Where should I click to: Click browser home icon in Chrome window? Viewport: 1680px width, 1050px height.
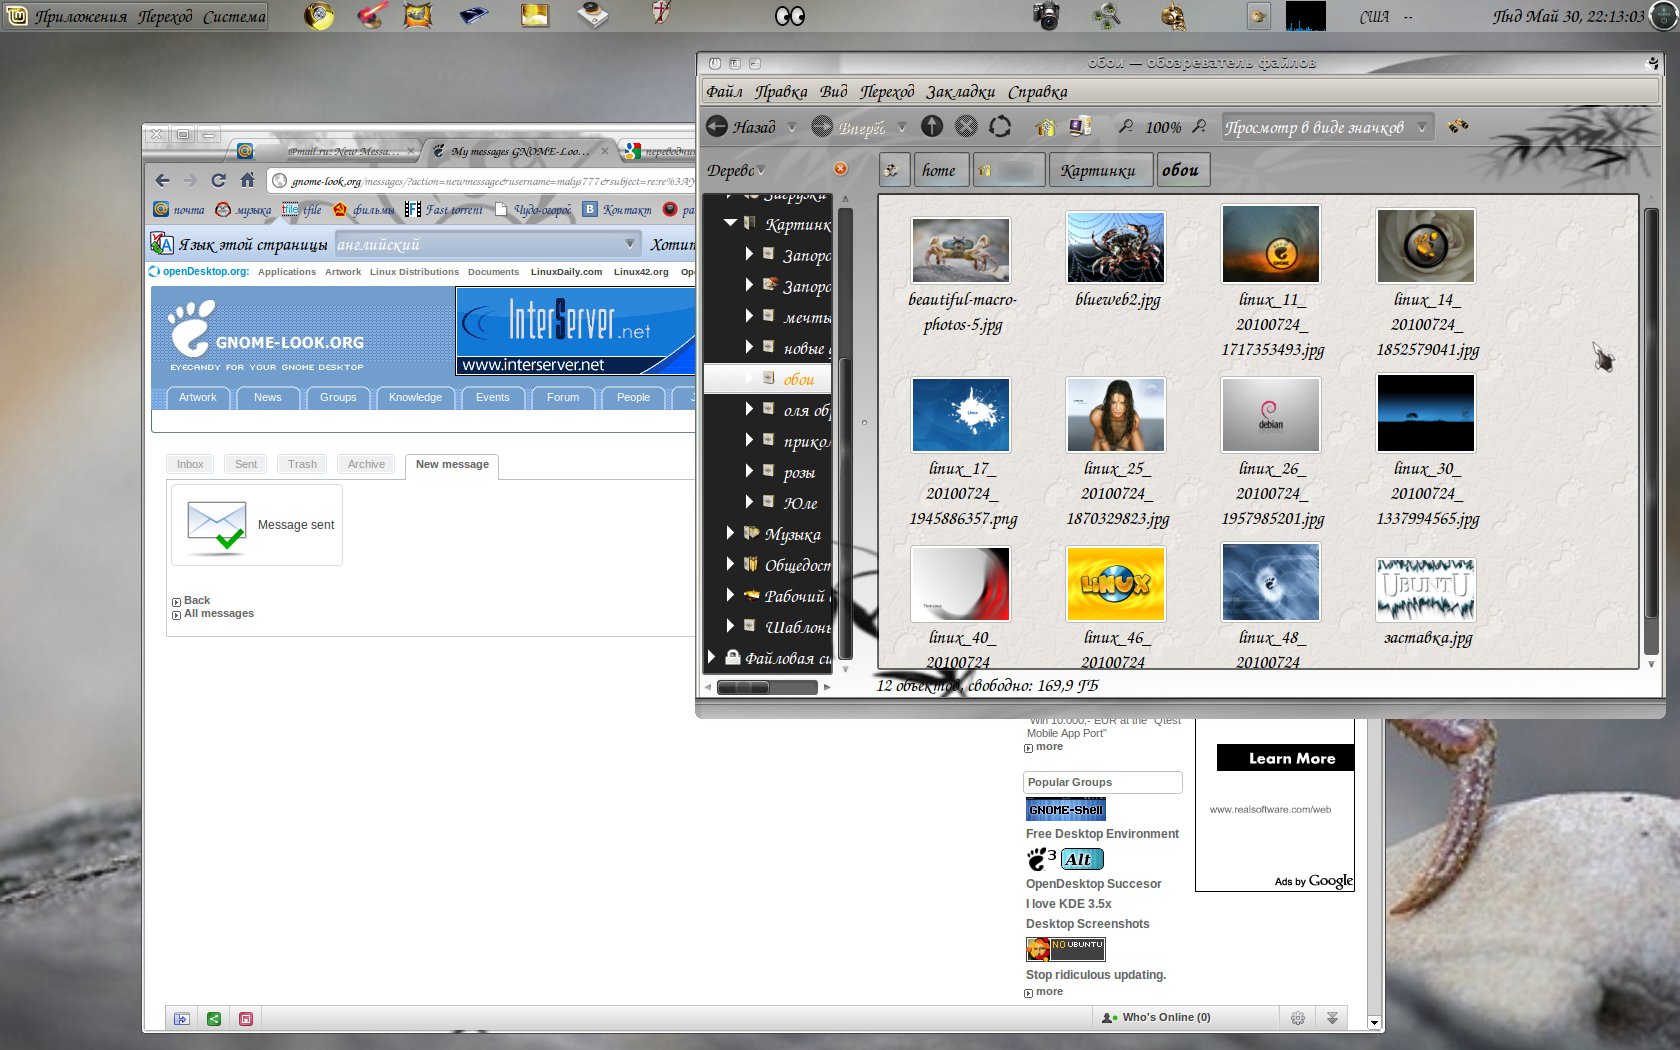pos(247,180)
